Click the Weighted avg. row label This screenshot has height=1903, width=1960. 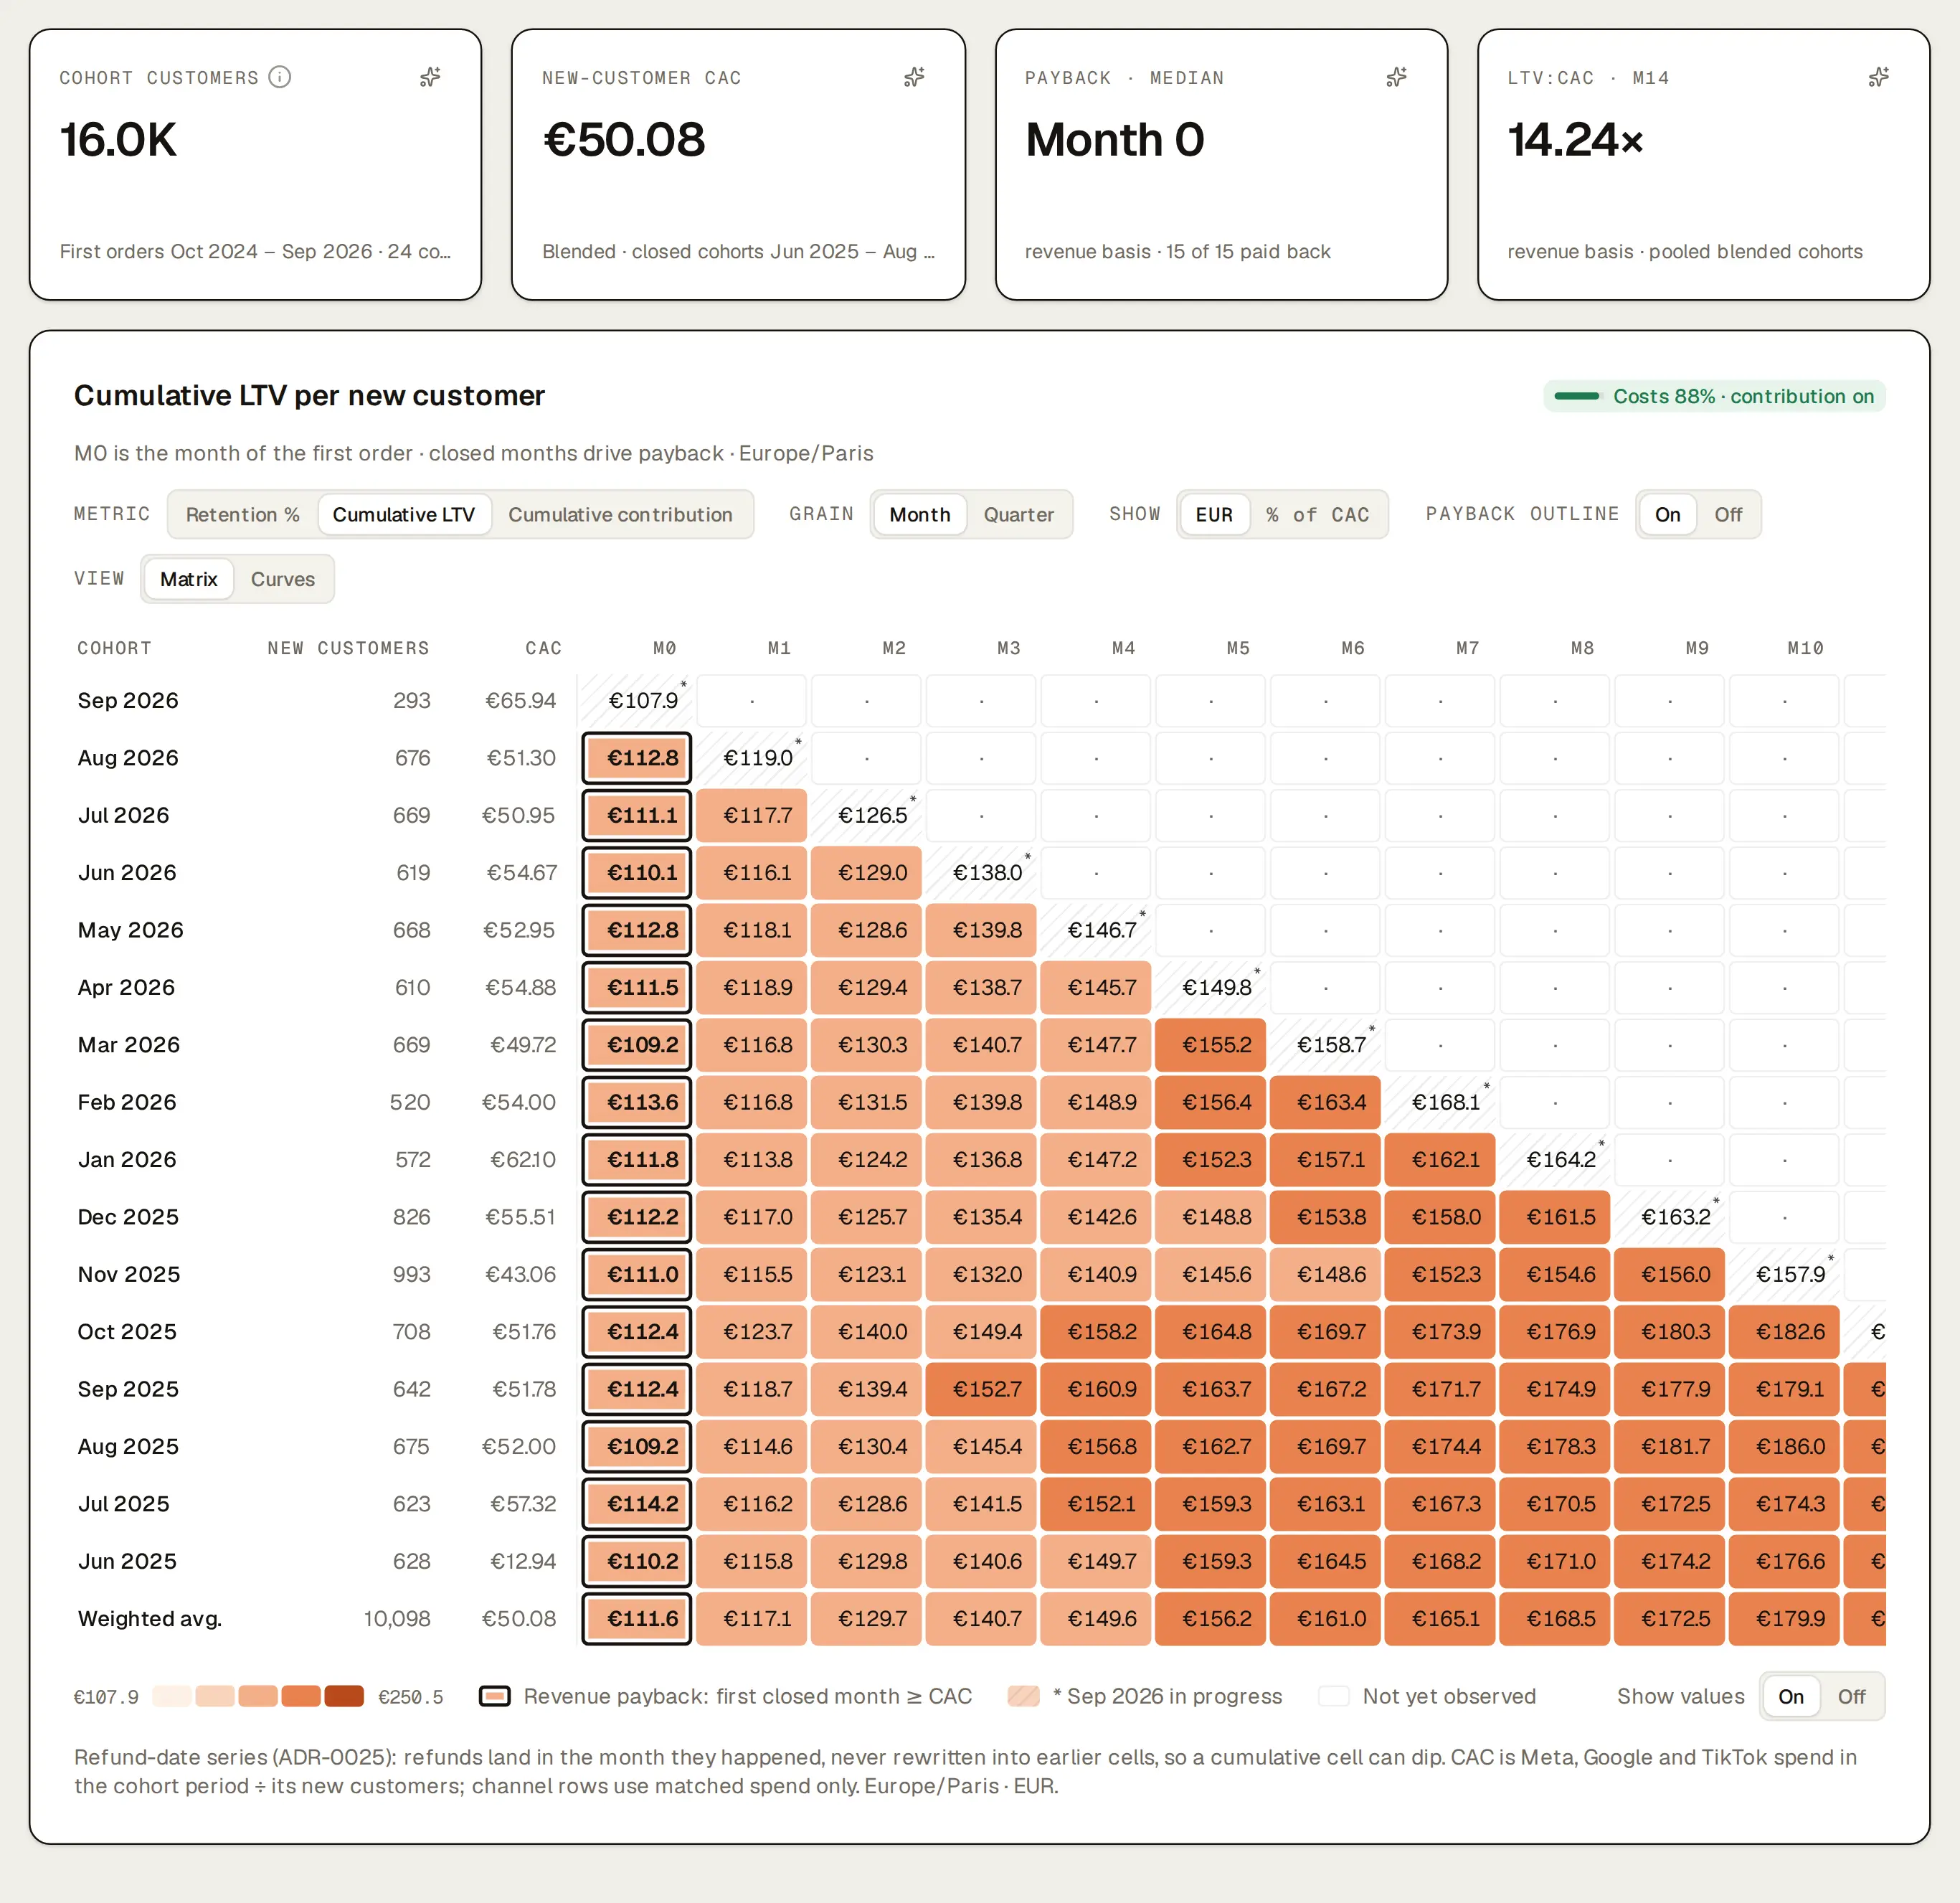pyautogui.click(x=150, y=1619)
